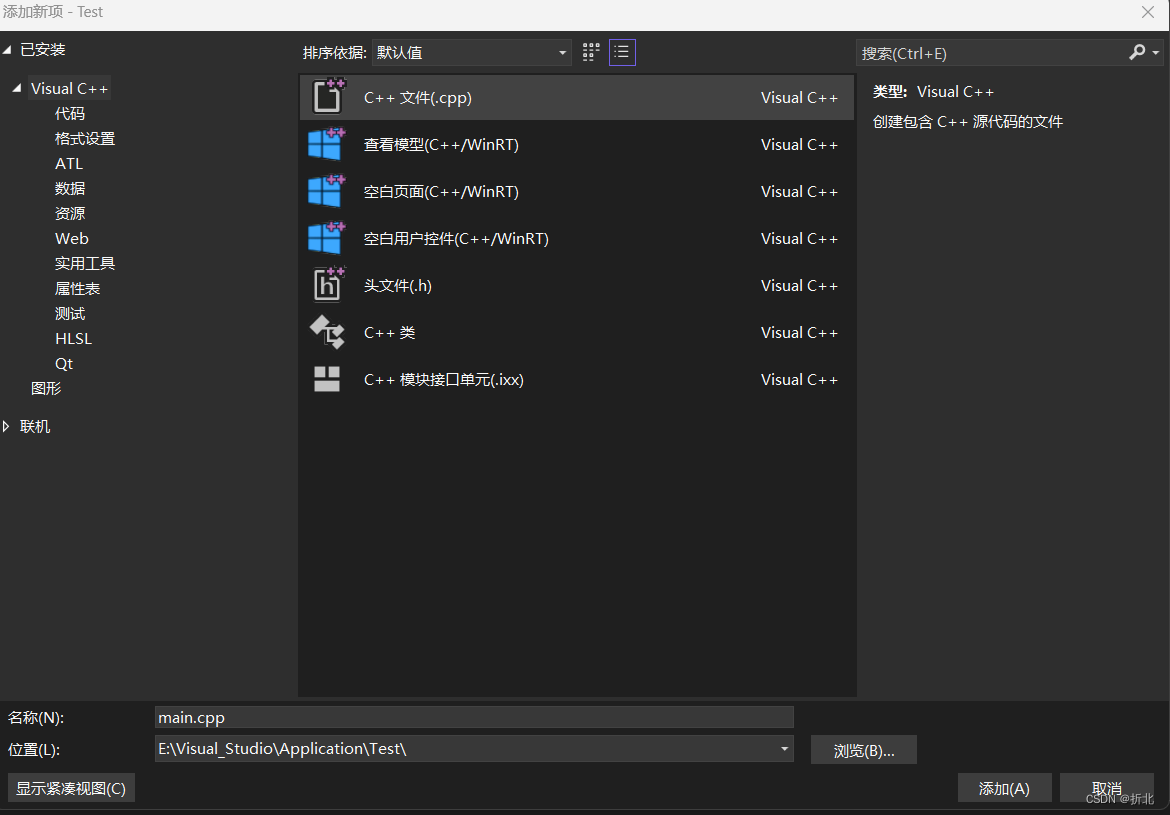Select the 已安装 tree item label
Image resolution: width=1170 pixels, height=815 pixels.
click(x=43, y=50)
